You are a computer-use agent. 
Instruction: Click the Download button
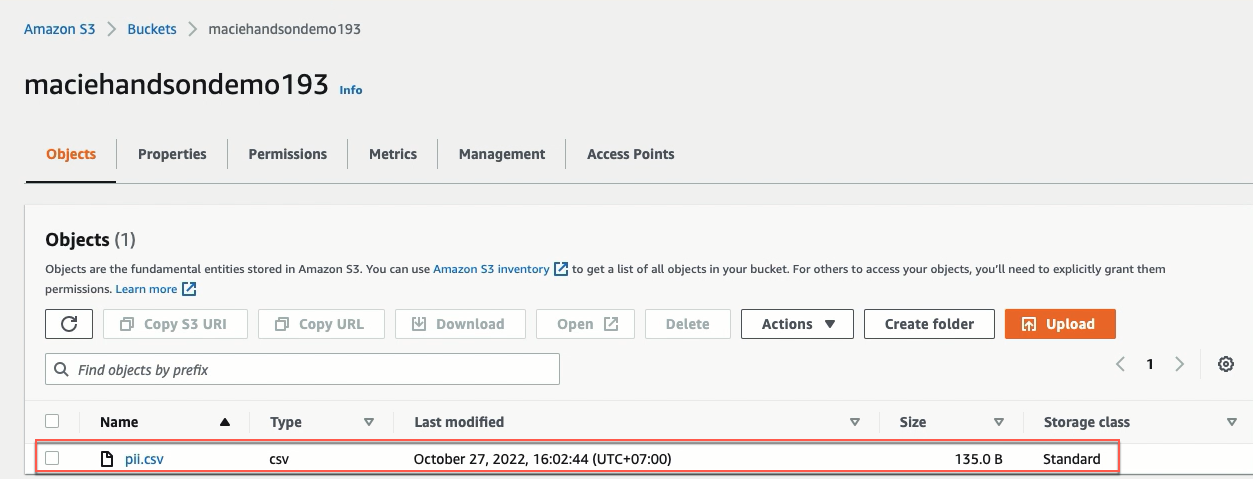coord(460,324)
